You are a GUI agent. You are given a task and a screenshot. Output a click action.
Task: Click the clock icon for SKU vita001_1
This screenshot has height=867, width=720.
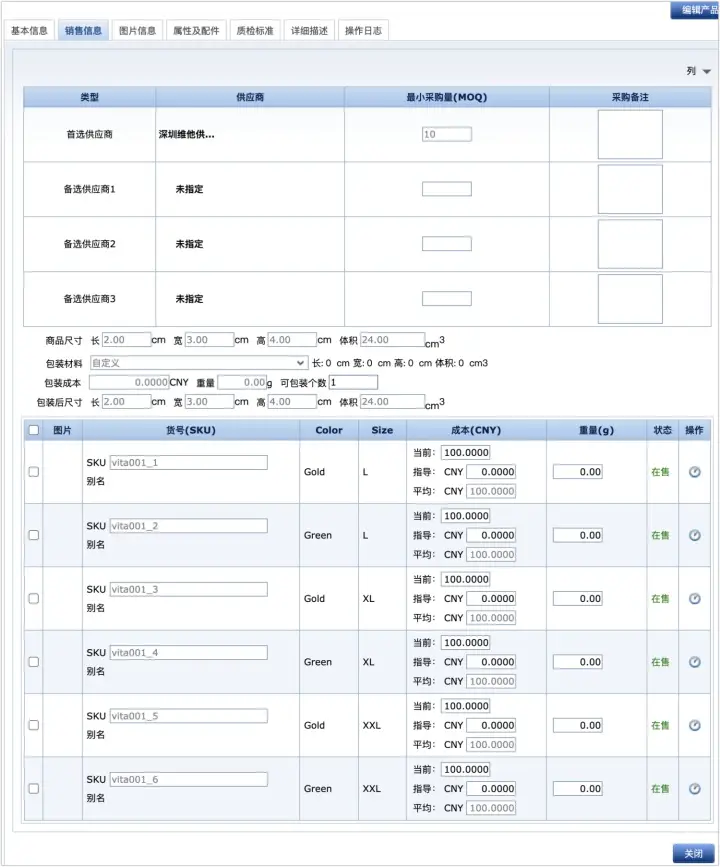point(695,472)
